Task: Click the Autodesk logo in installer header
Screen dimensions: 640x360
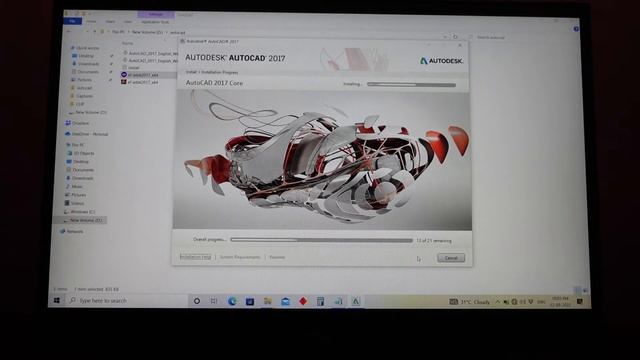Action: tap(441, 61)
